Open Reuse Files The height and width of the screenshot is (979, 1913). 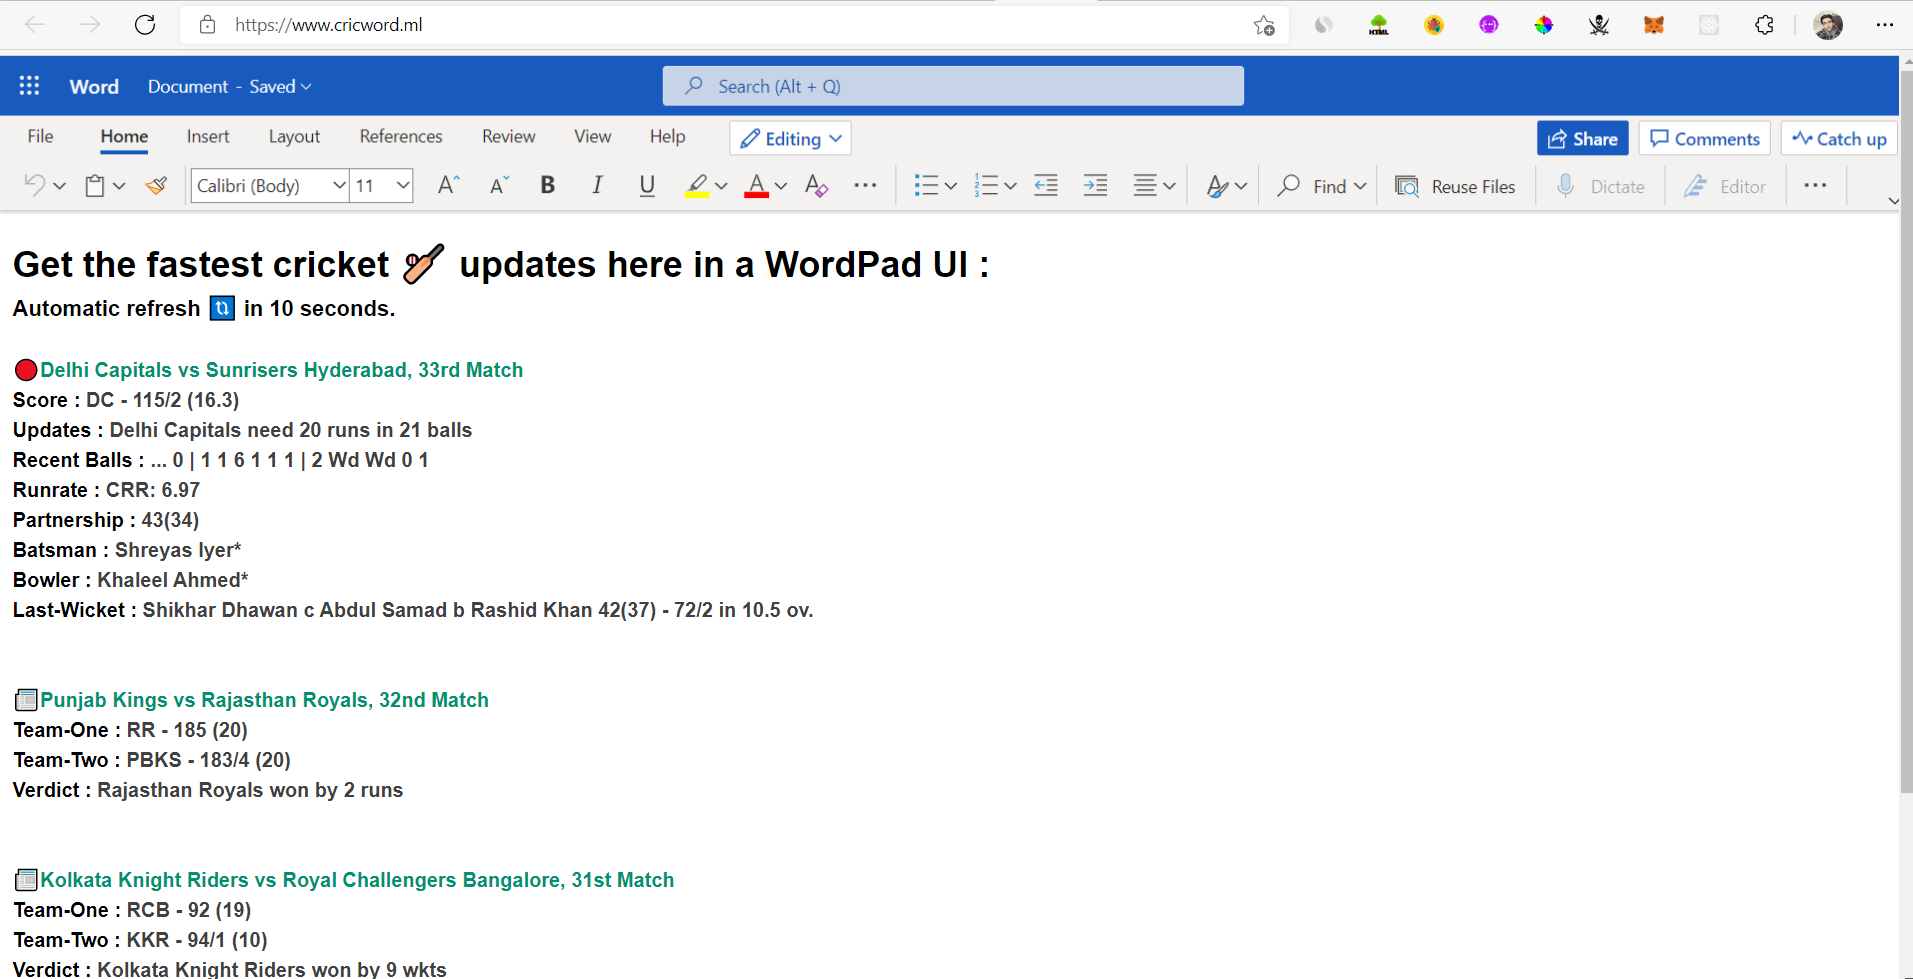1455,186
